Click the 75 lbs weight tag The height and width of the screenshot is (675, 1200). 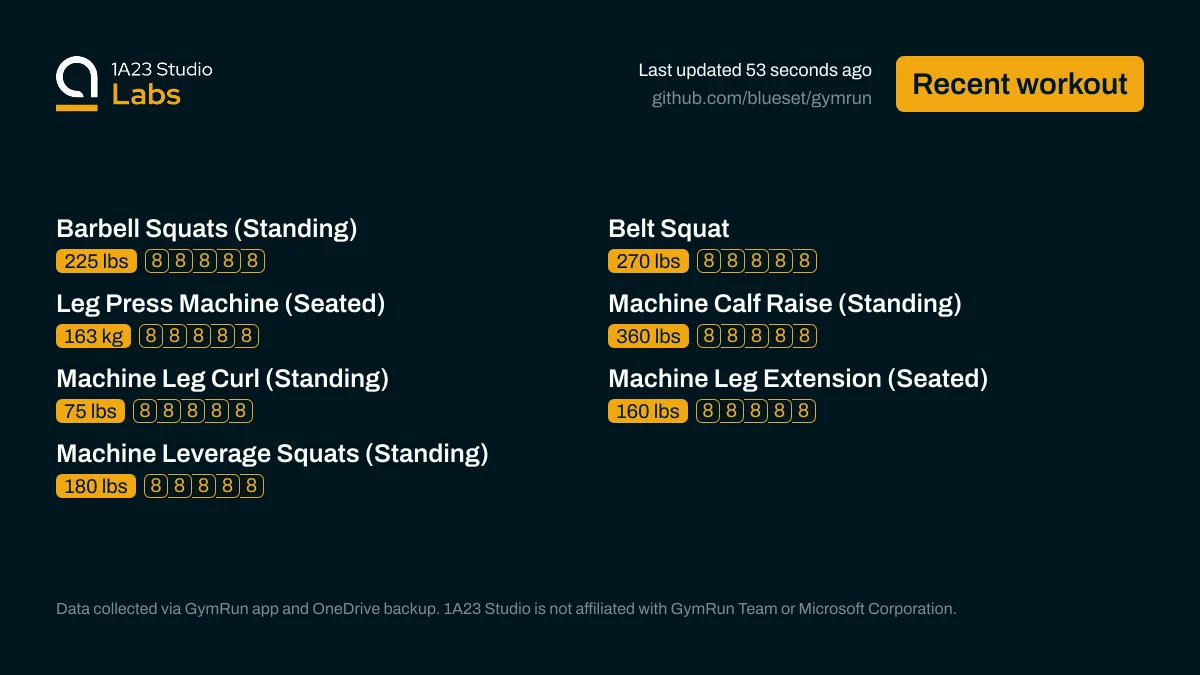pyautogui.click(x=90, y=411)
